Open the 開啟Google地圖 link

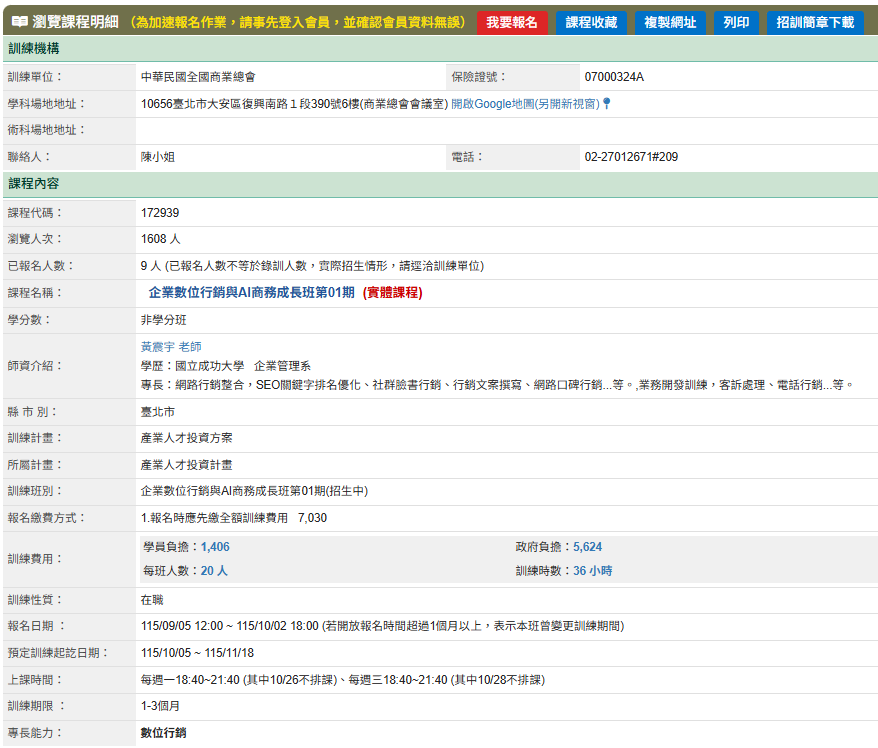point(525,104)
